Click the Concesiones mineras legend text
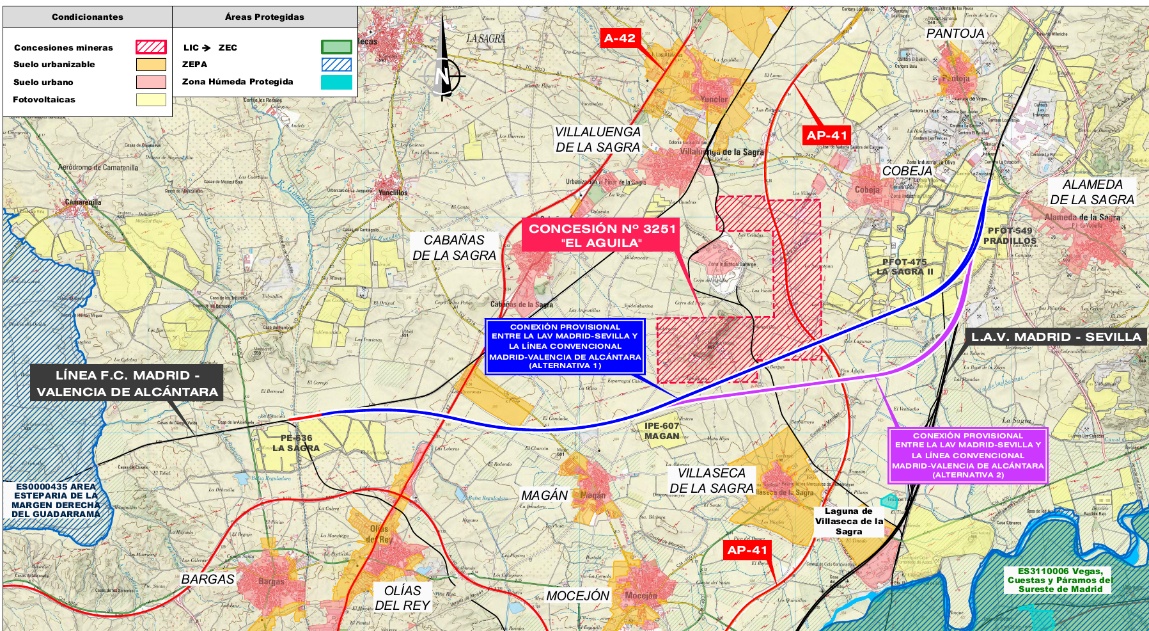Screen dimensions: 1149x631 click(63, 48)
